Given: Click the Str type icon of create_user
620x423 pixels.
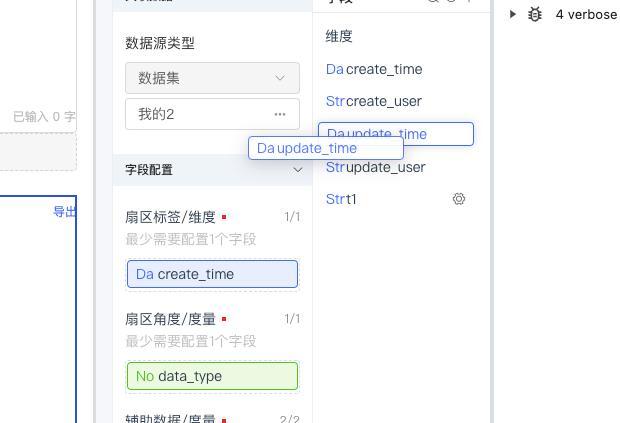Looking at the screenshot, I should [x=335, y=101].
